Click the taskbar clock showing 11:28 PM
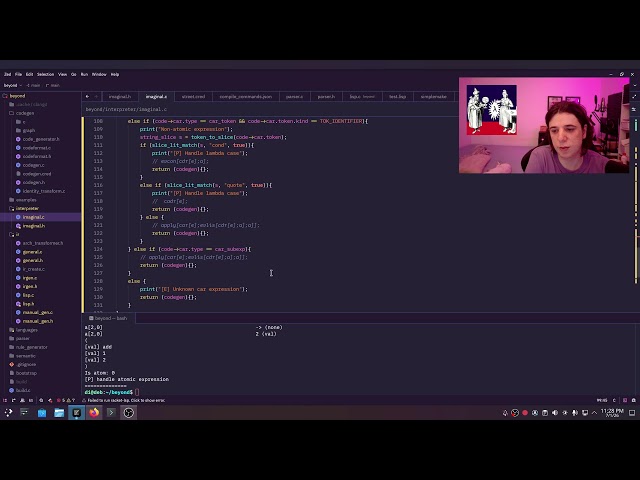 (612, 413)
